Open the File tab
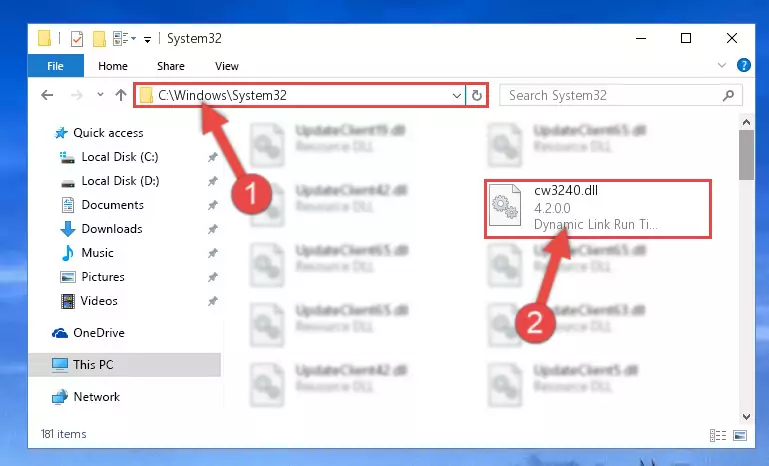 point(55,66)
